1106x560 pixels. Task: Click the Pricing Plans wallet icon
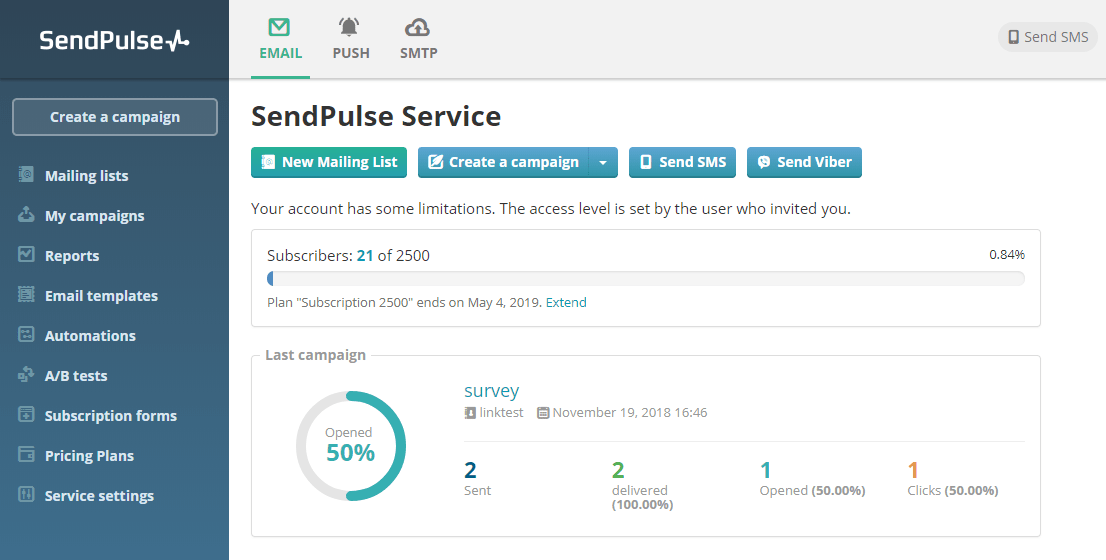(x=26, y=454)
